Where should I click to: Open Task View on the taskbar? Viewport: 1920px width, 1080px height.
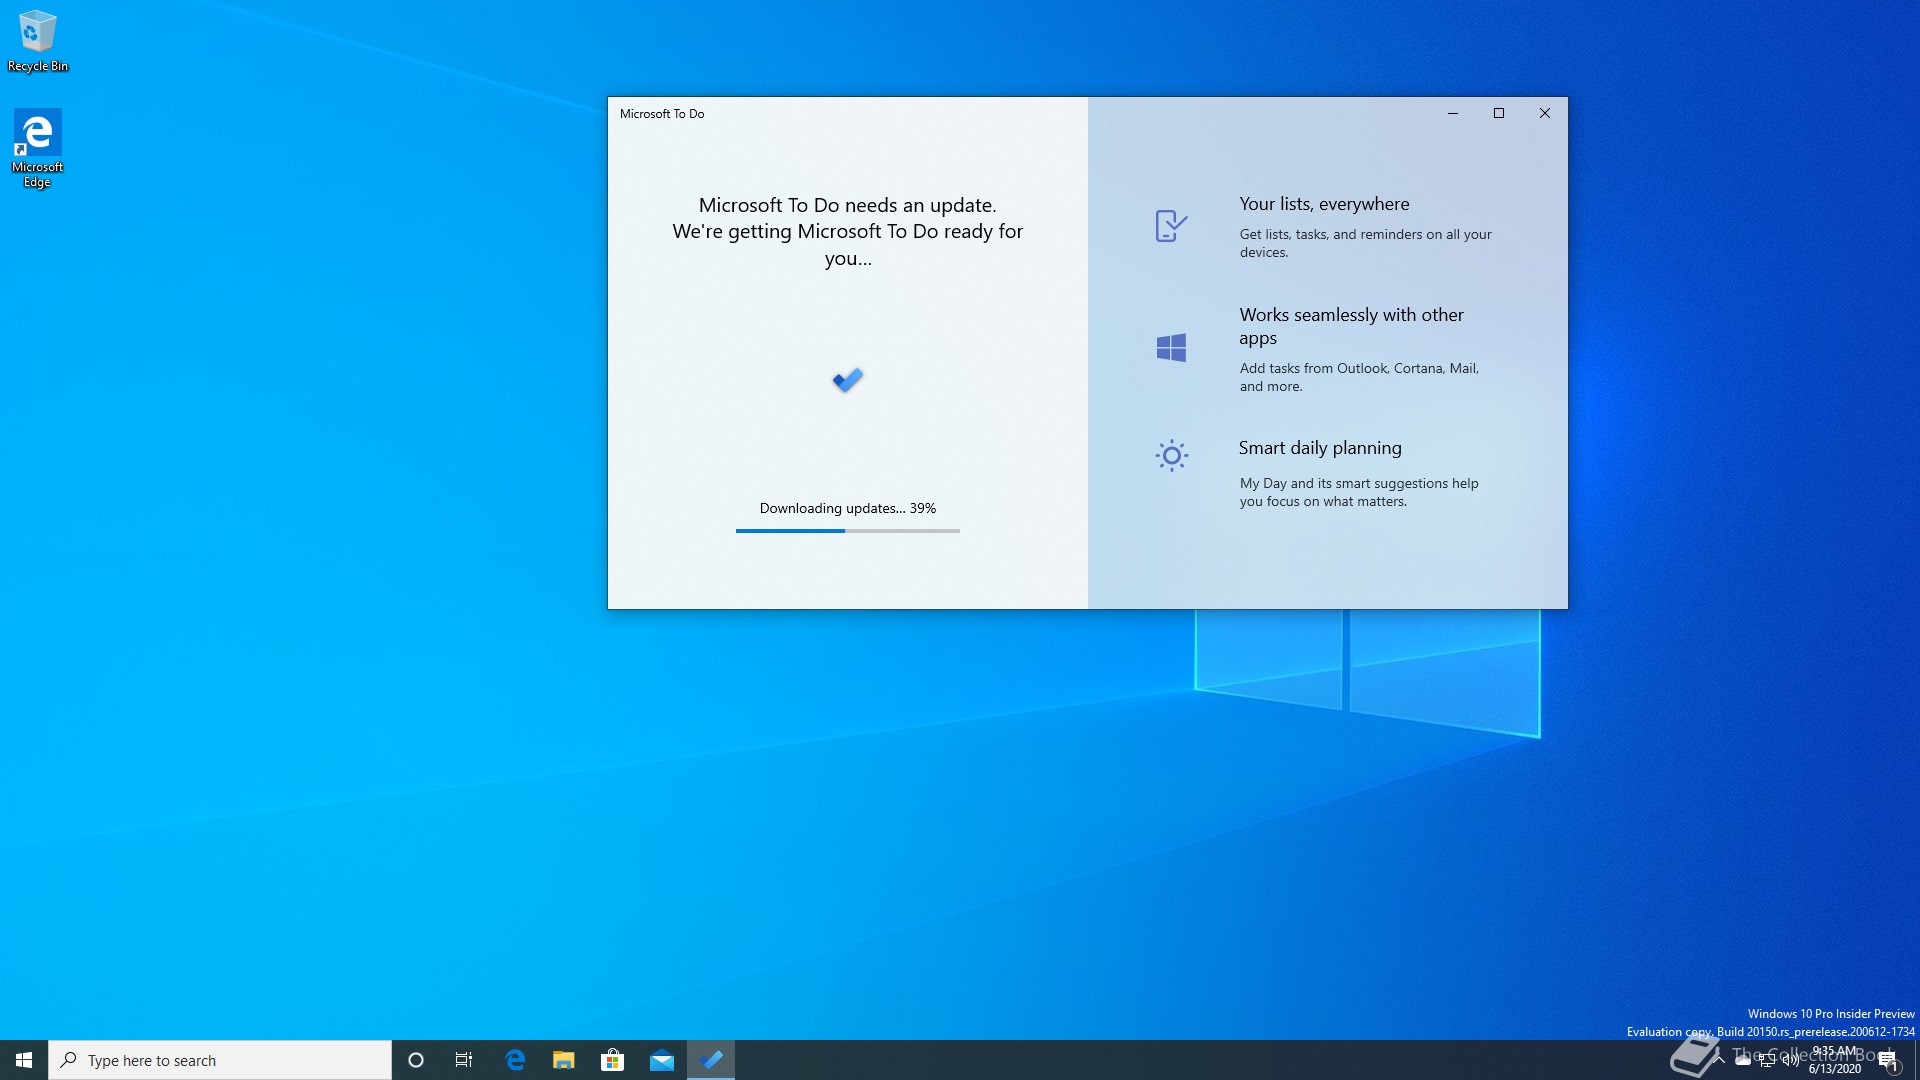(x=464, y=1060)
